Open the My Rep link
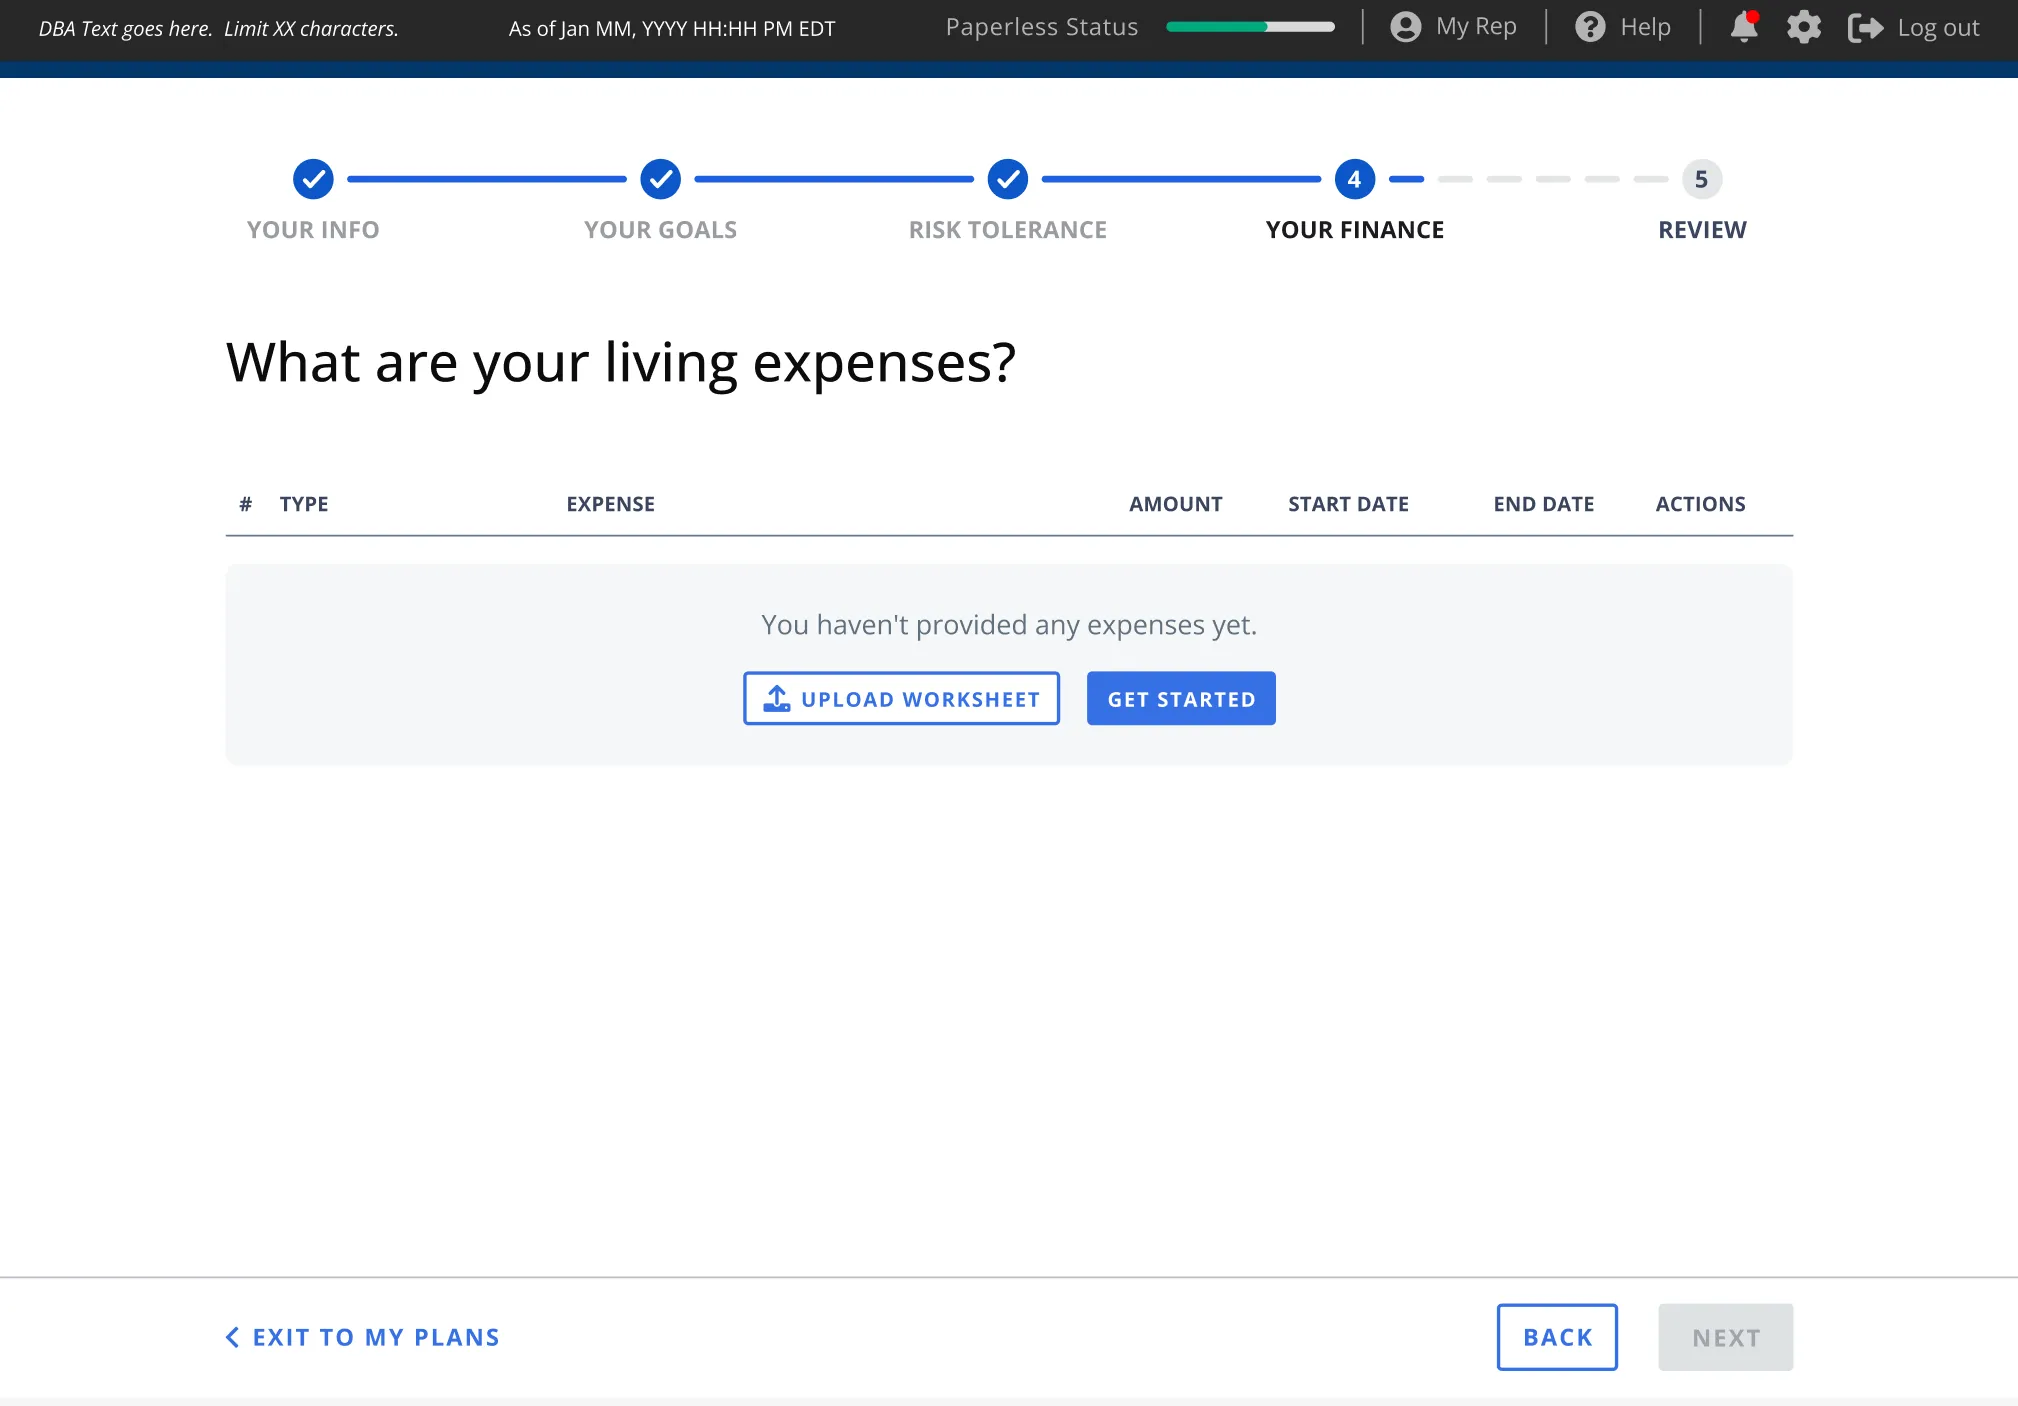 (1476, 27)
